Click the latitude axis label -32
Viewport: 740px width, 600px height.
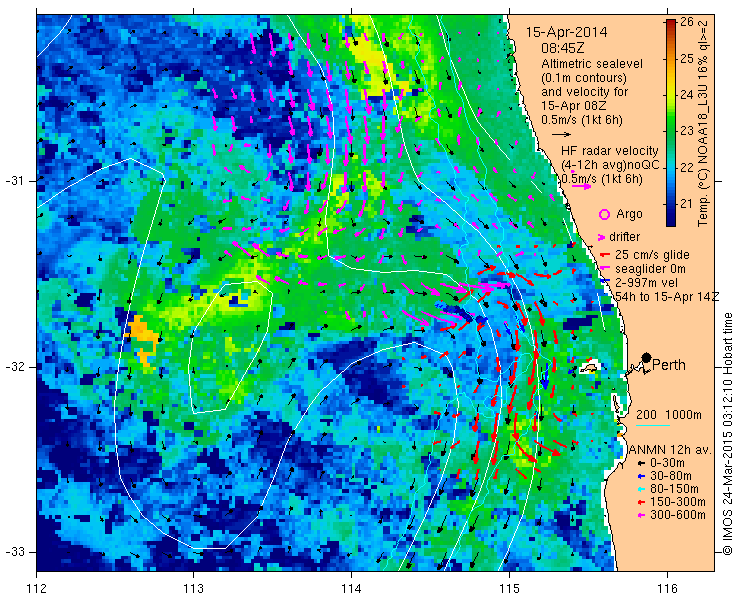[x=15, y=367]
